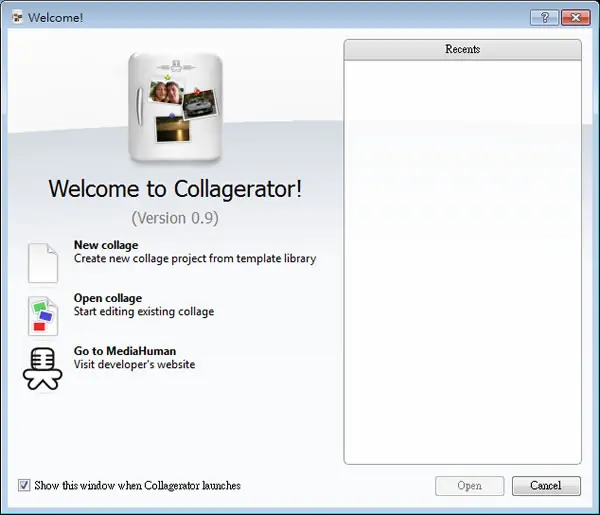Click the Open collage colored shapes icon

pos(43,316)
